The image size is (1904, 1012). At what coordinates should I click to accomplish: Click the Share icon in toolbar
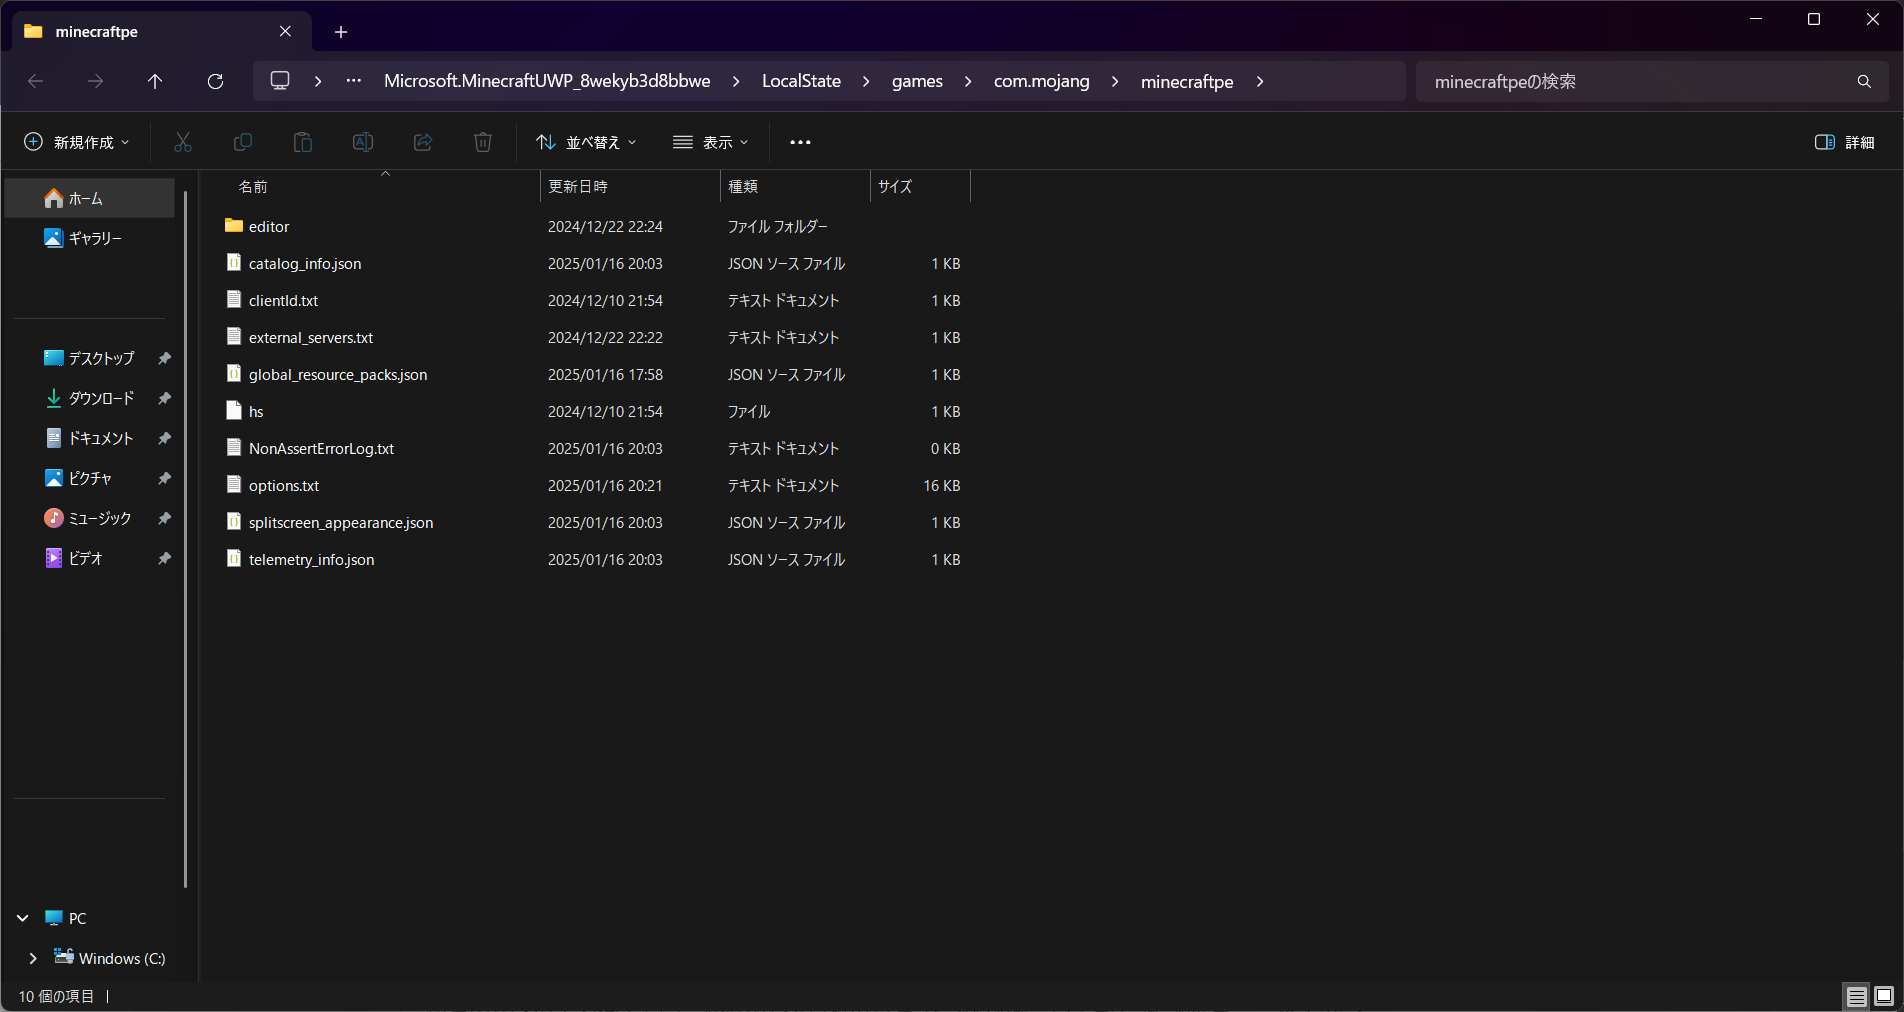pyautogui.click(x=423, y=142)
